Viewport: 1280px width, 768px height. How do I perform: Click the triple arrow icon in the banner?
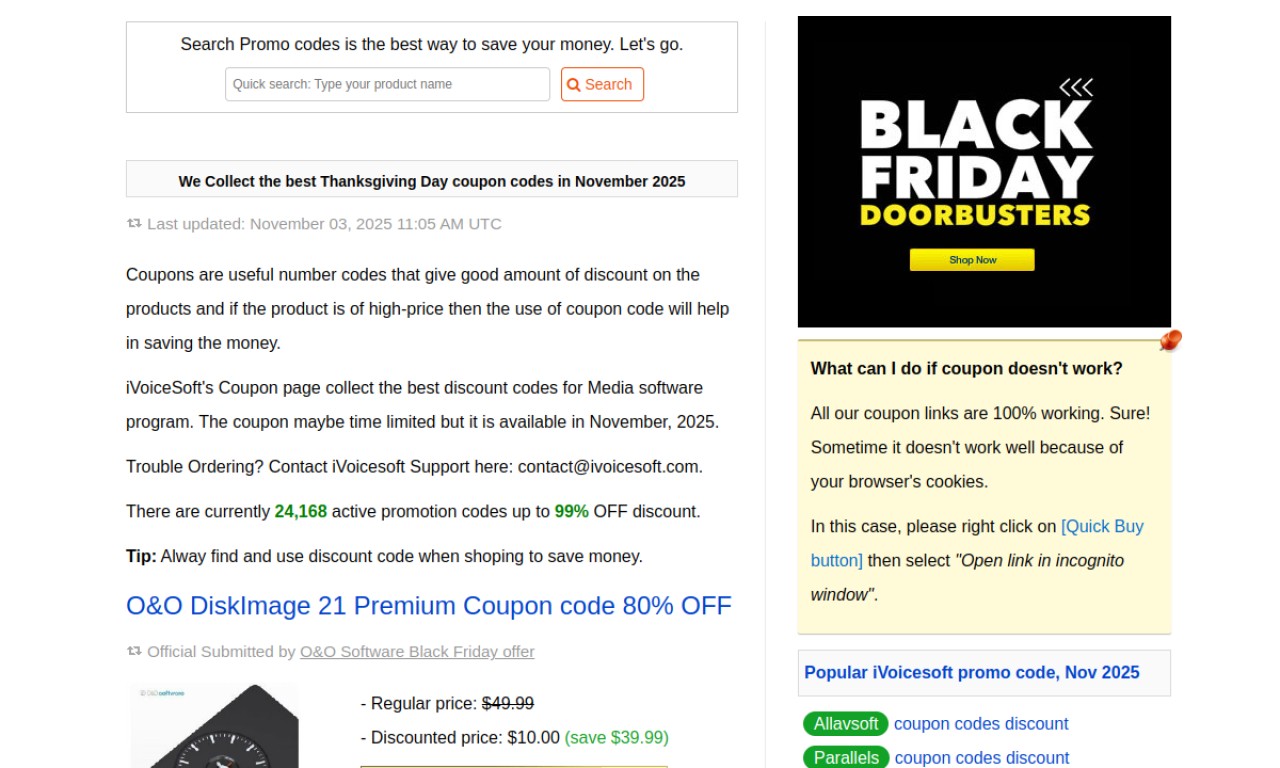pyautogui.click(x=1076, y=87)
